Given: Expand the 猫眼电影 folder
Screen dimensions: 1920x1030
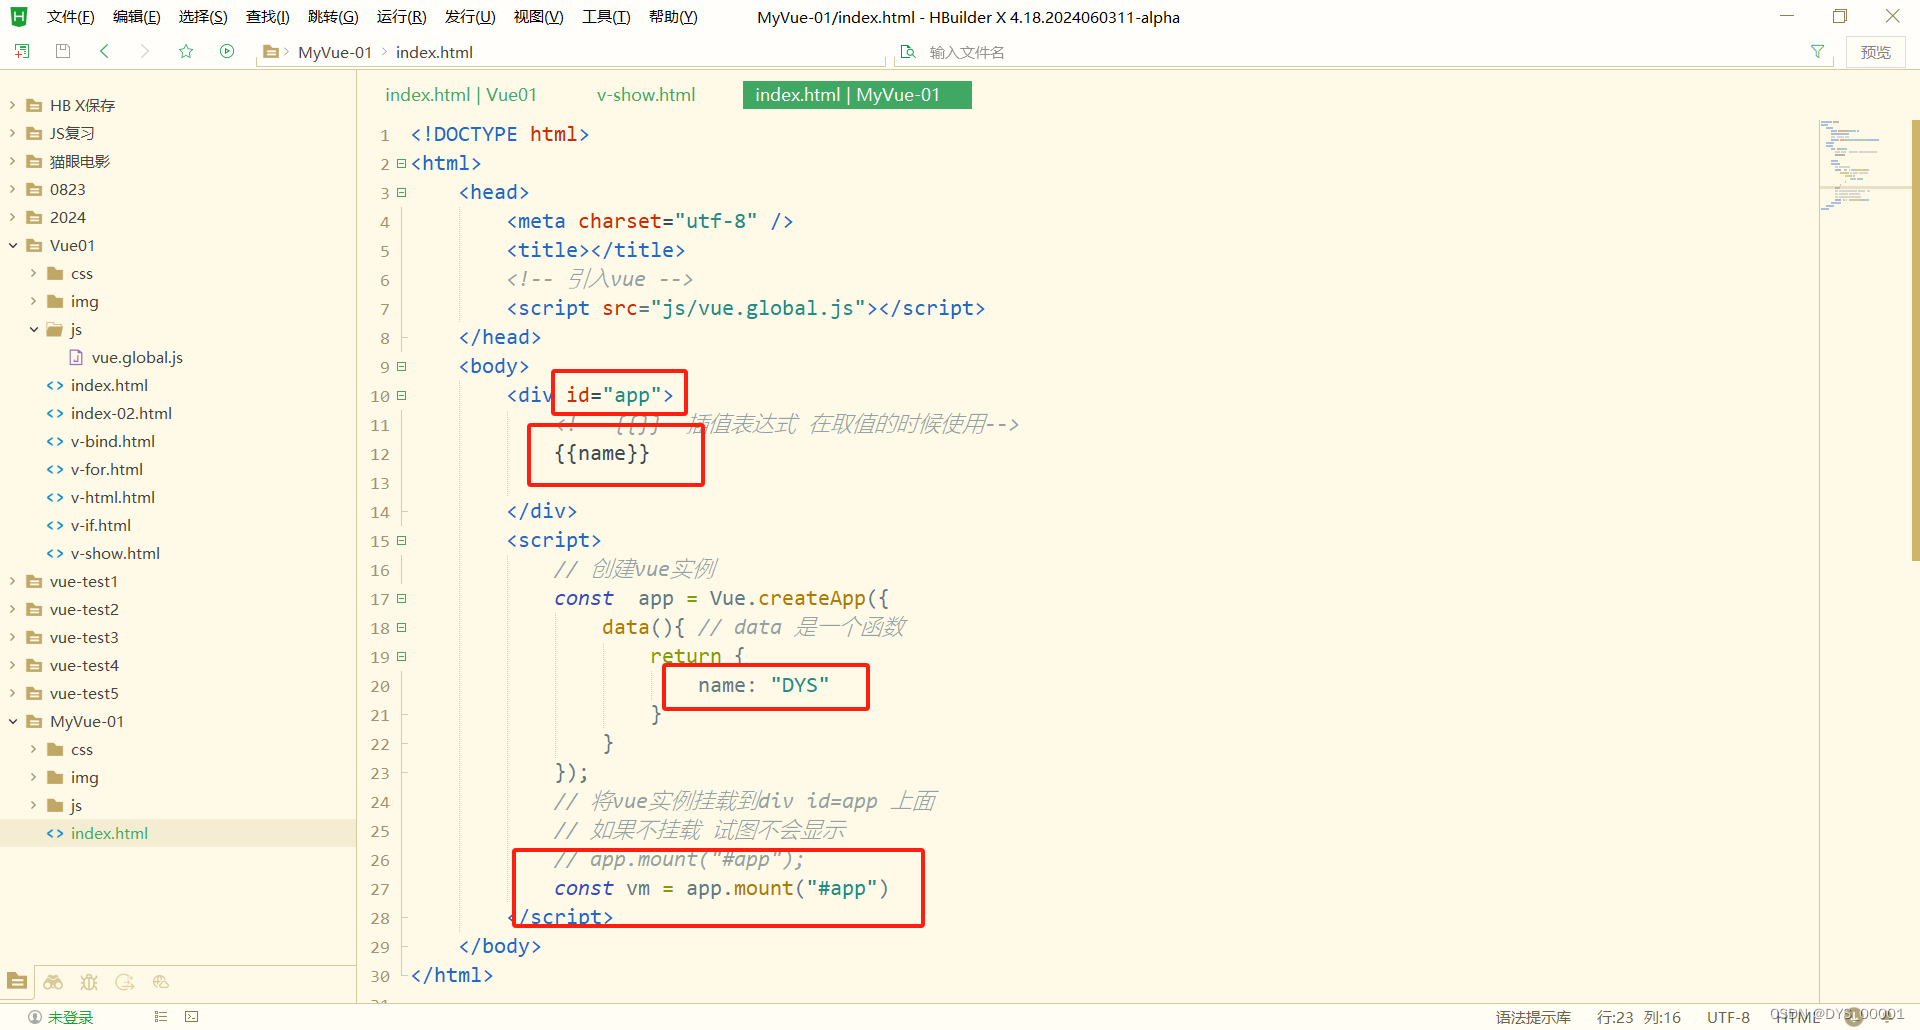Looking at the screenshot, I should pyautogui.click(x=13, y=161).
